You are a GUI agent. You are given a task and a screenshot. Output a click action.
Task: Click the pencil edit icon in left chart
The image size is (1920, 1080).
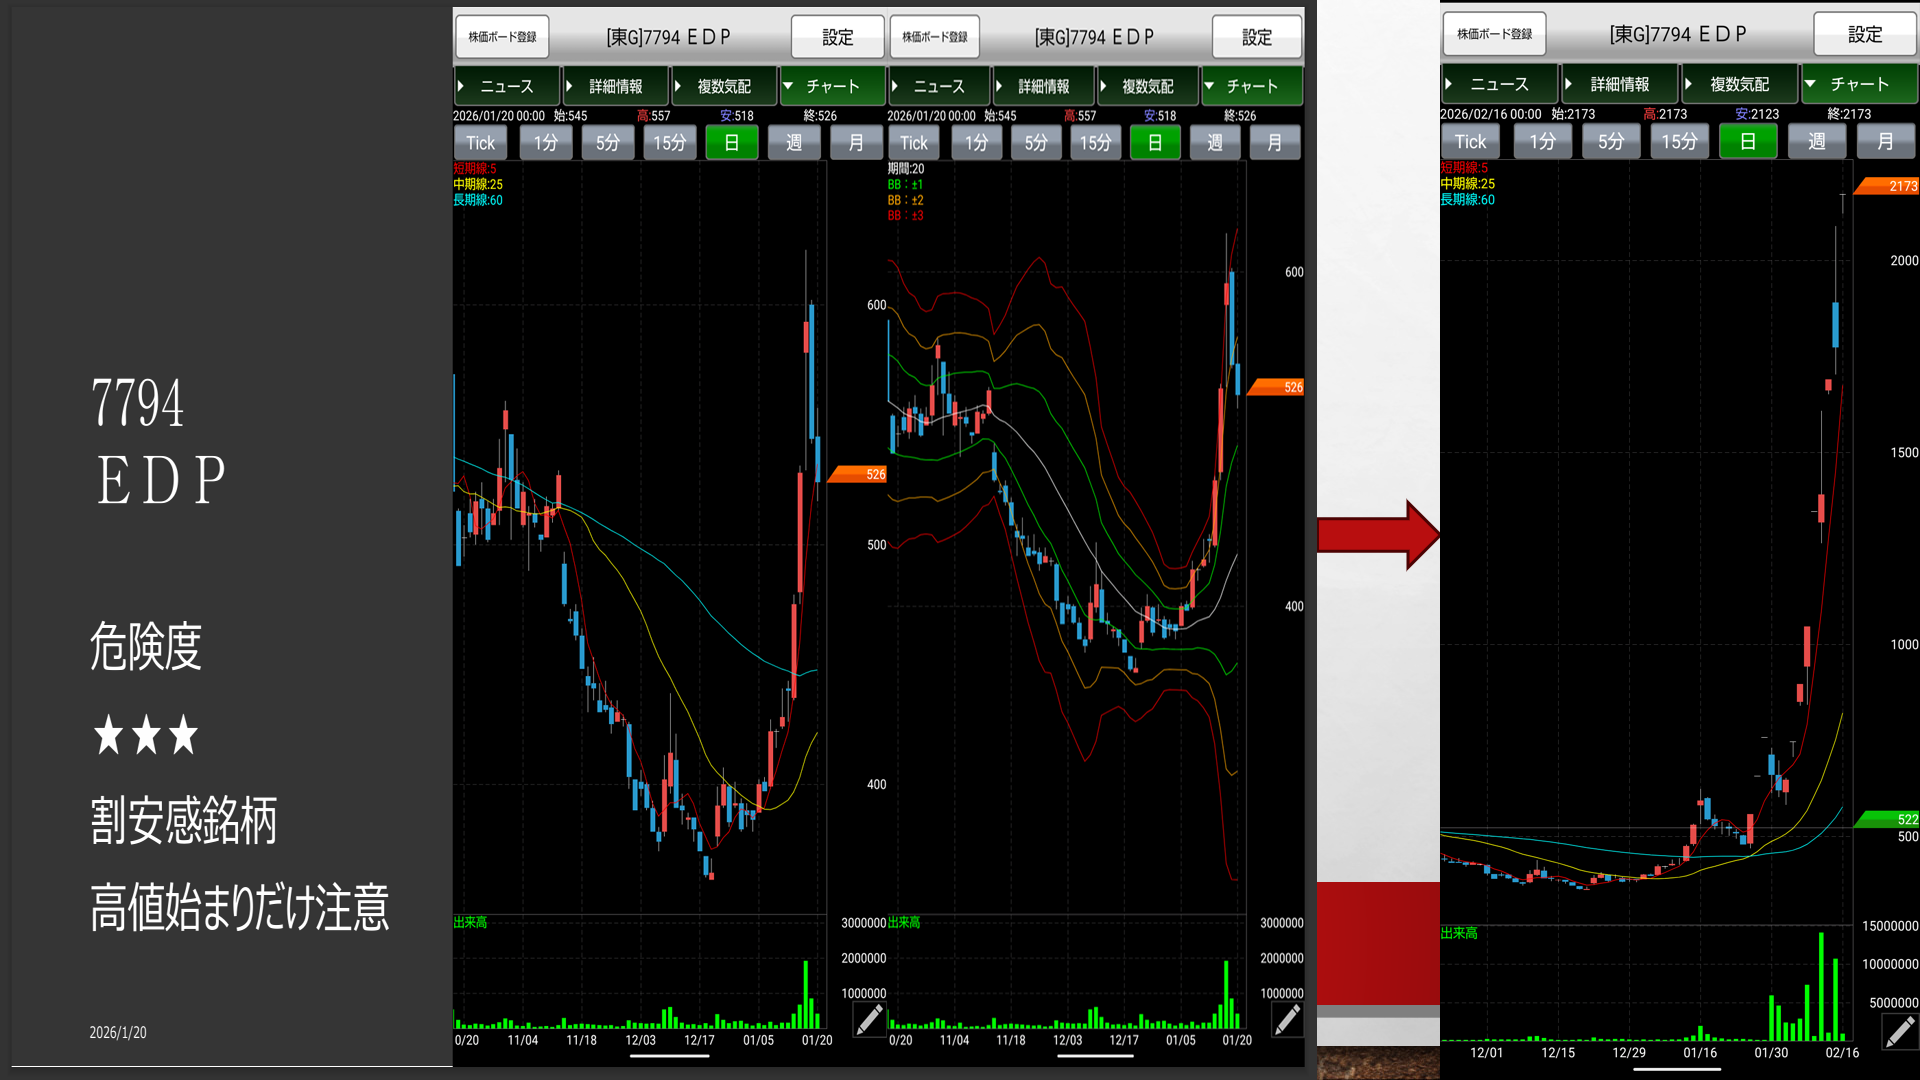click(868, 1019)
